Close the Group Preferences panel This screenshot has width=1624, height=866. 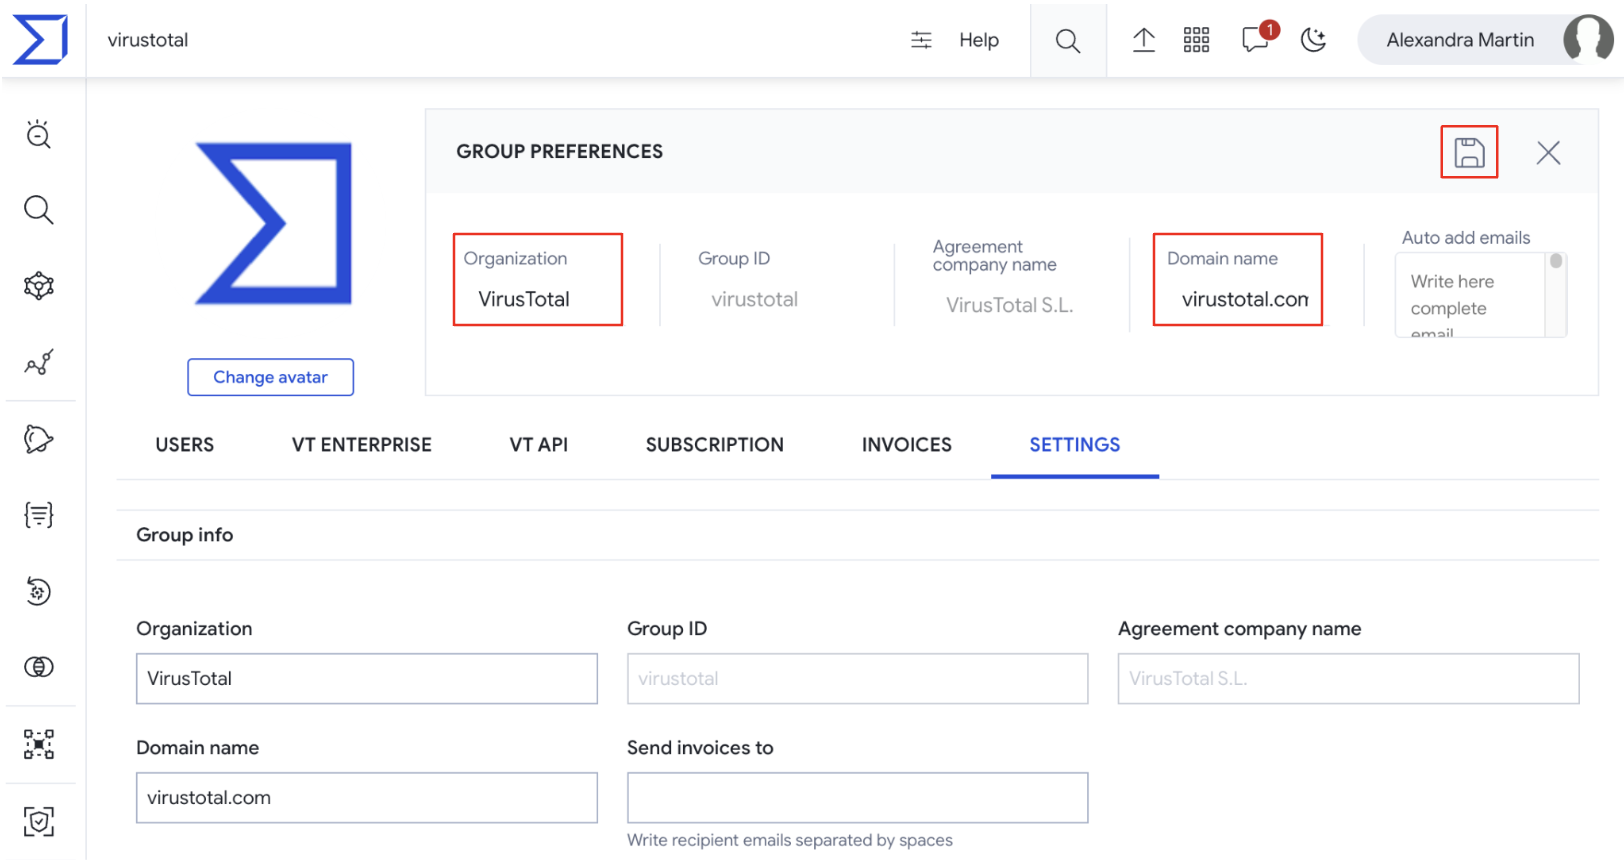[x=1548, y=152]
